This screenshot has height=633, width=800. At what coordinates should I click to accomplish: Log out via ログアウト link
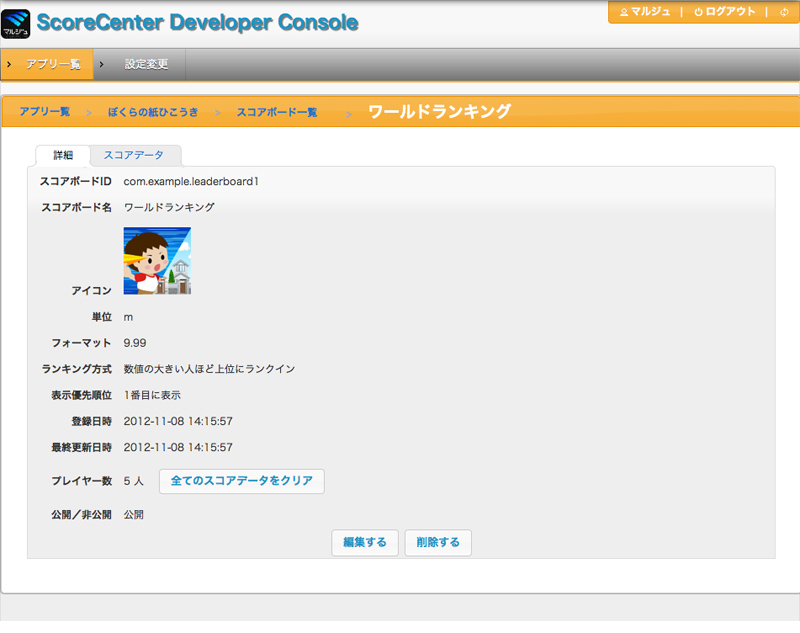pyautogui.click(x=725, y=12)
